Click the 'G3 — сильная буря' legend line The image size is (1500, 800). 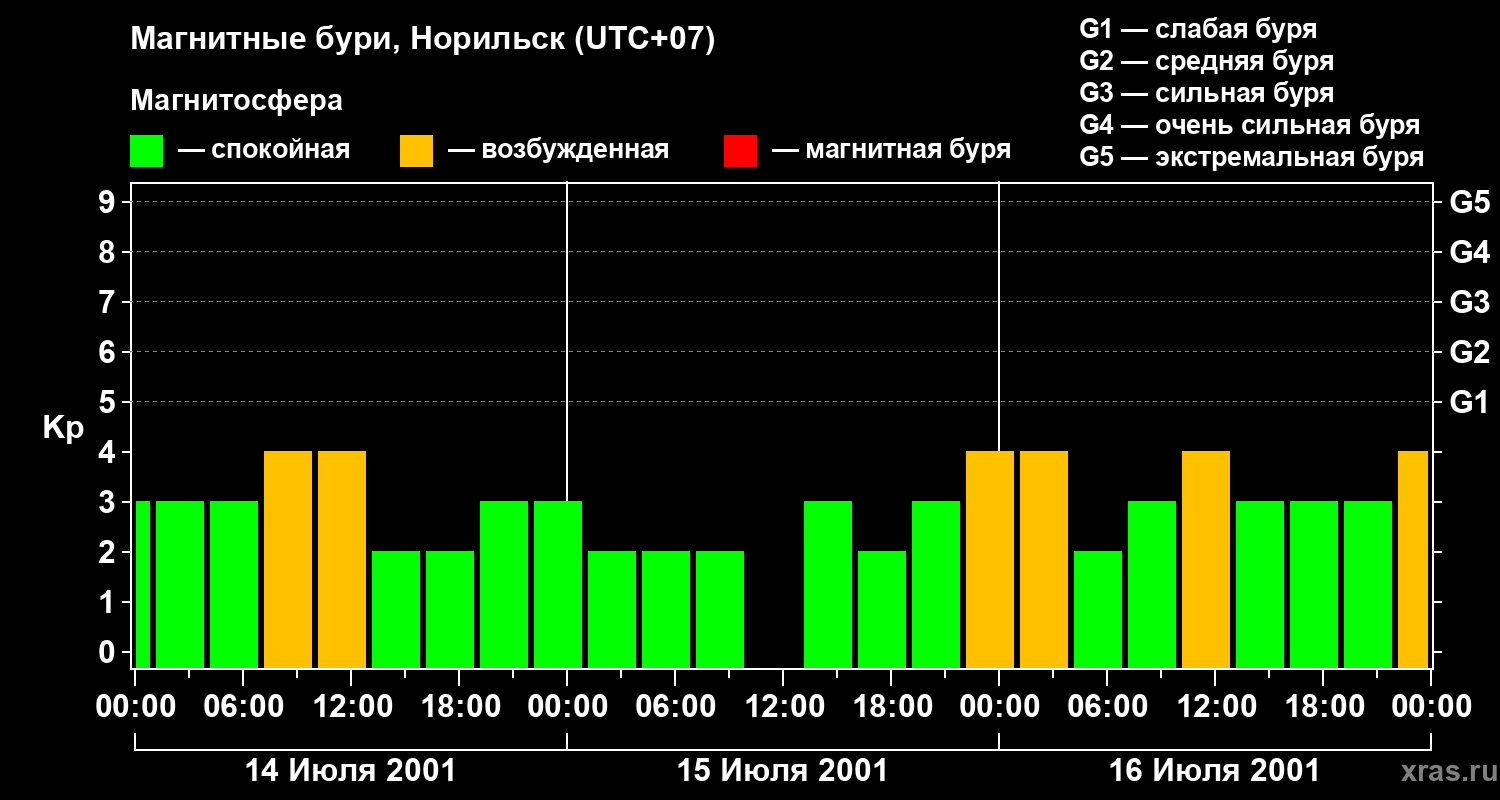coord(1206,93)
